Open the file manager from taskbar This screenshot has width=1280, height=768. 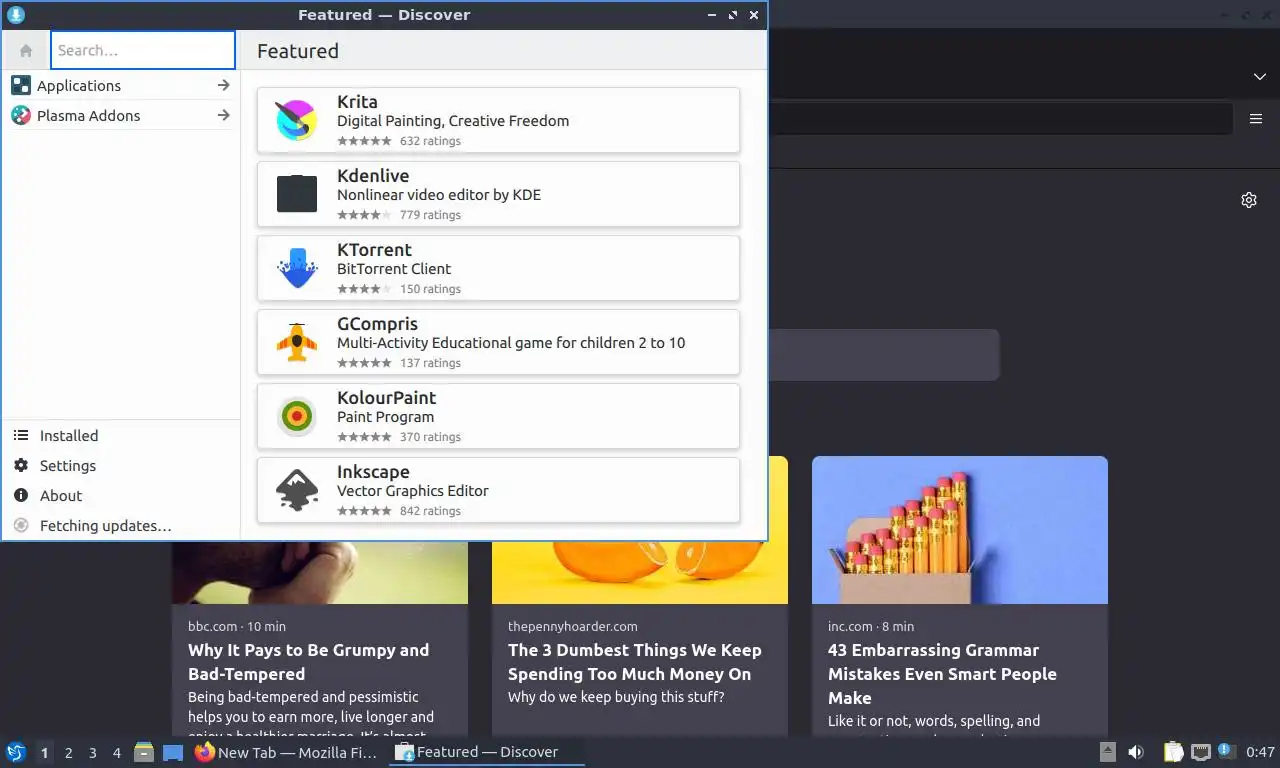(144, 753)
